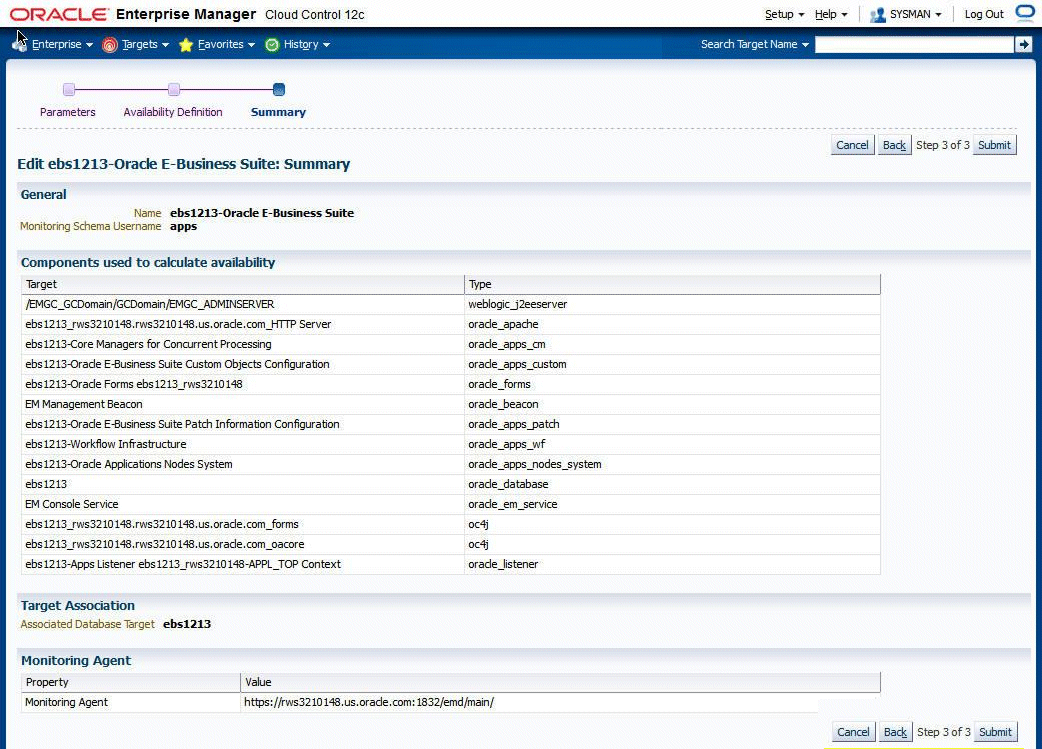Select Custom Objects Configuration target row

451,364
